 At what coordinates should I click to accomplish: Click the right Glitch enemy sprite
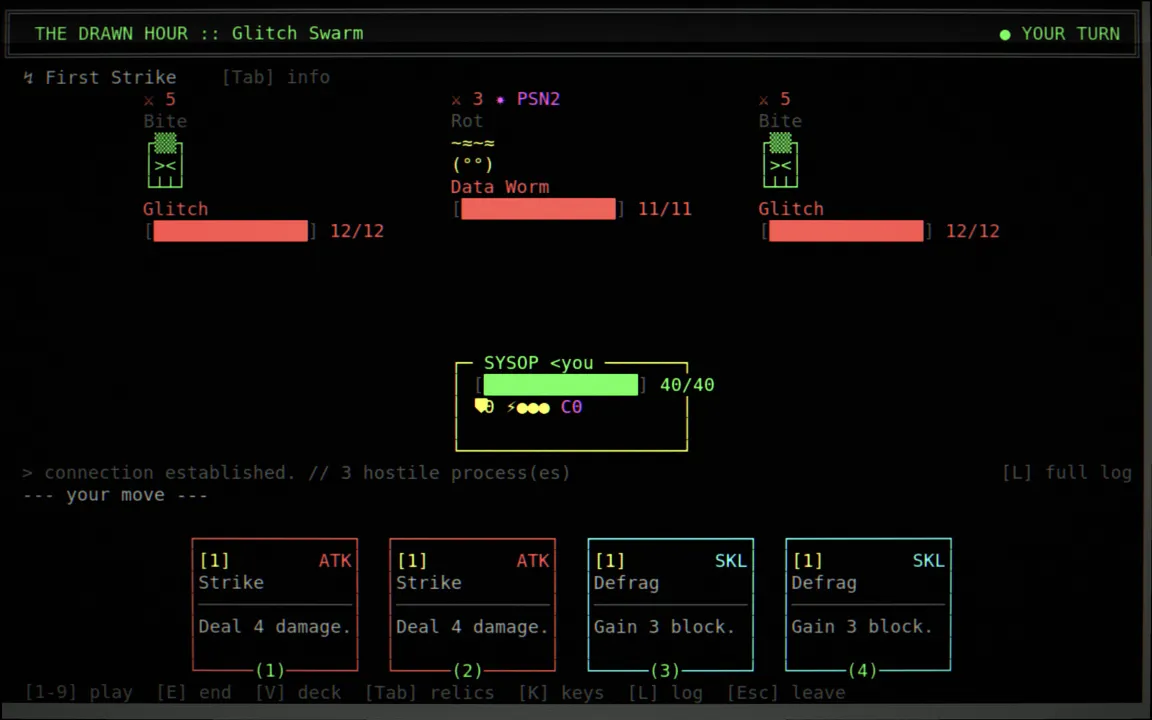[x=780, y=160]
